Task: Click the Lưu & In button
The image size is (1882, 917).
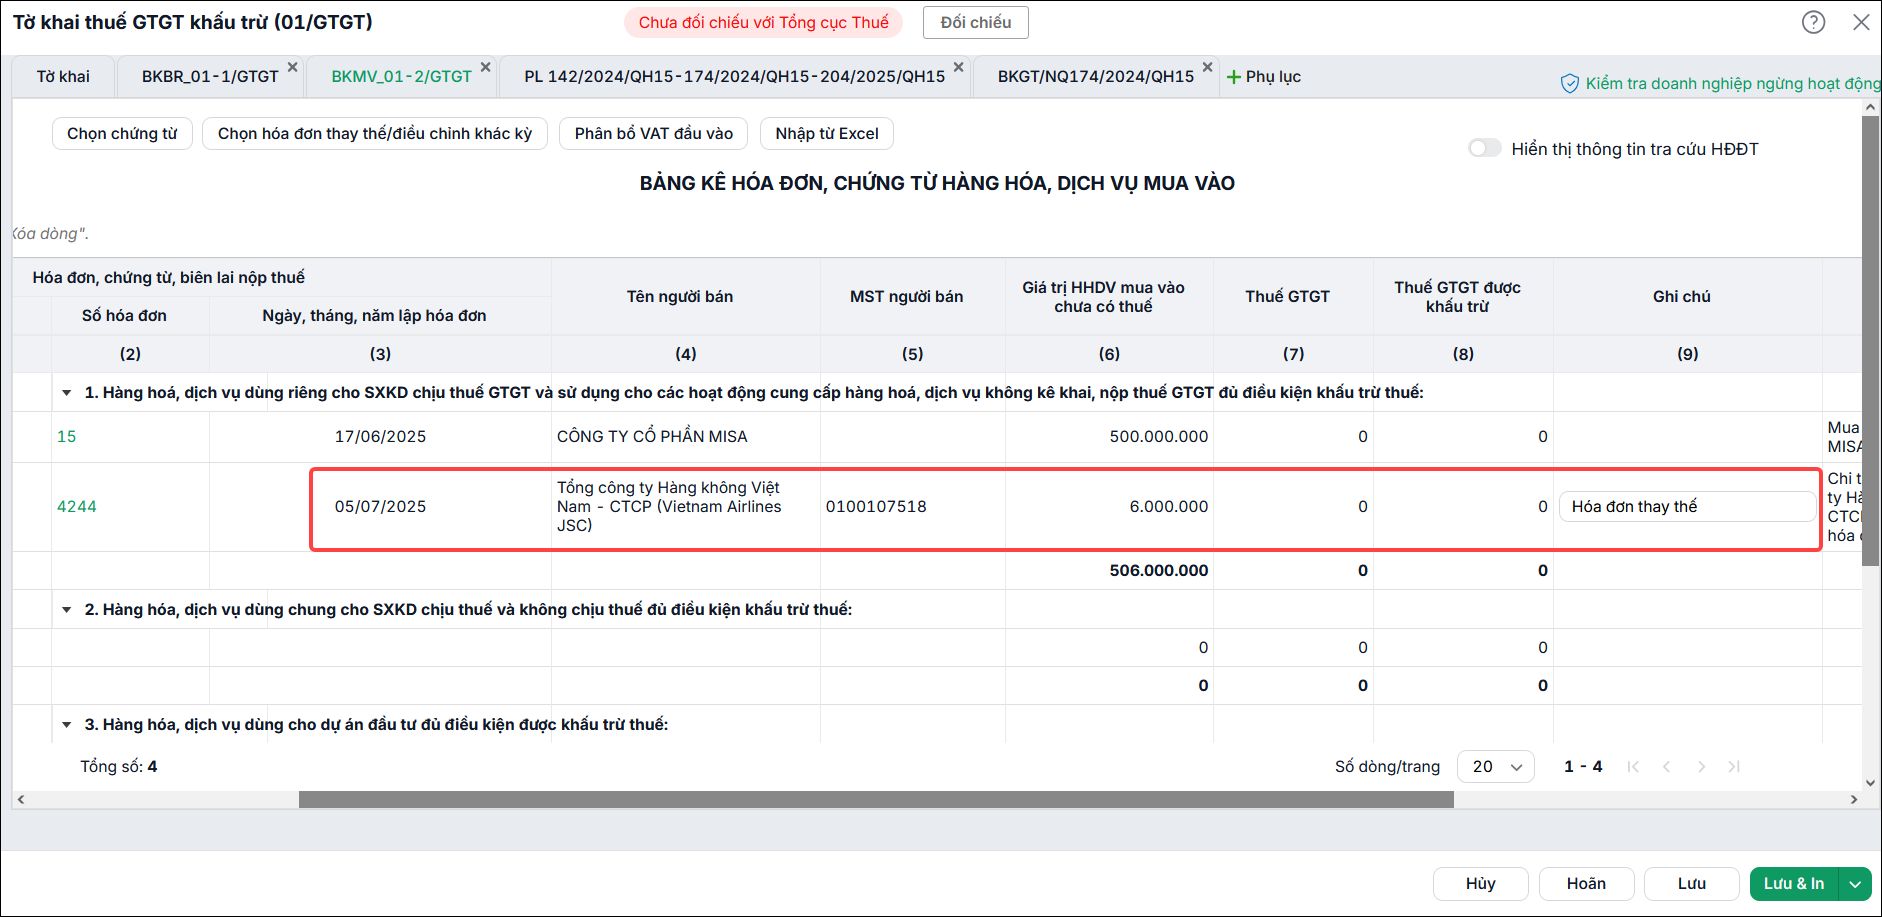Action: (x=1794, y=884)
